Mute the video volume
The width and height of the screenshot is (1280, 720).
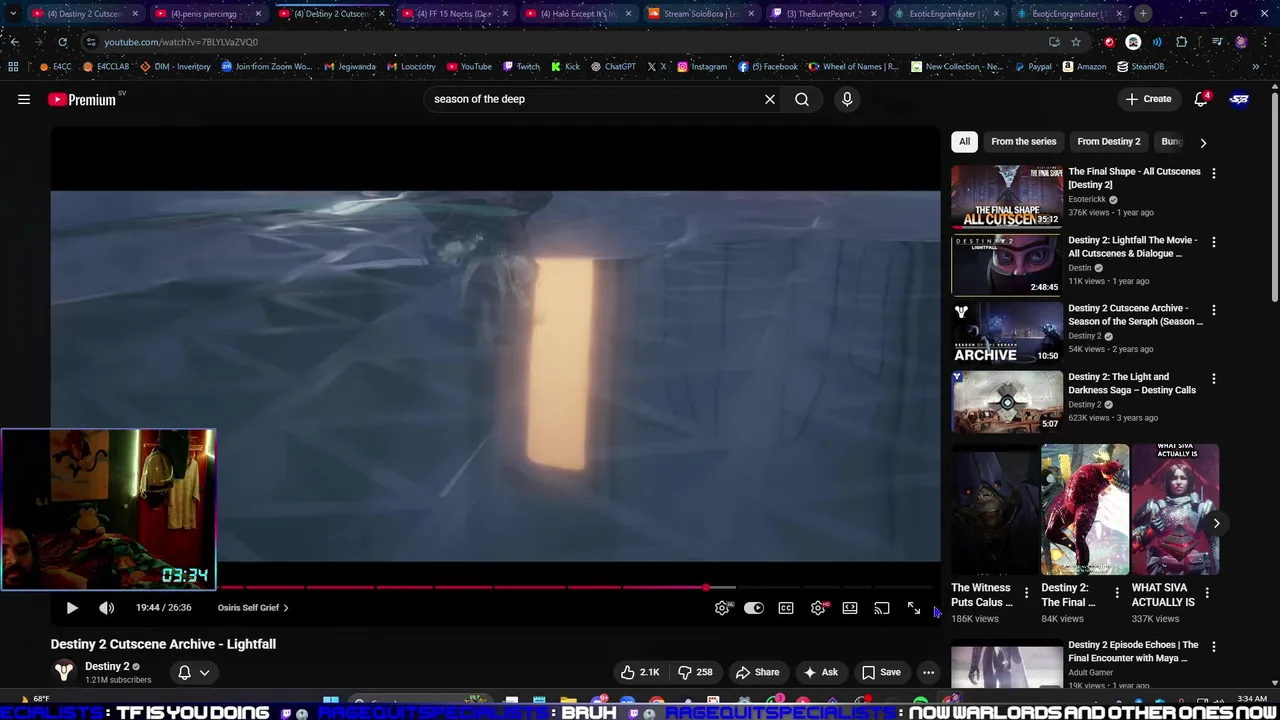106,608
